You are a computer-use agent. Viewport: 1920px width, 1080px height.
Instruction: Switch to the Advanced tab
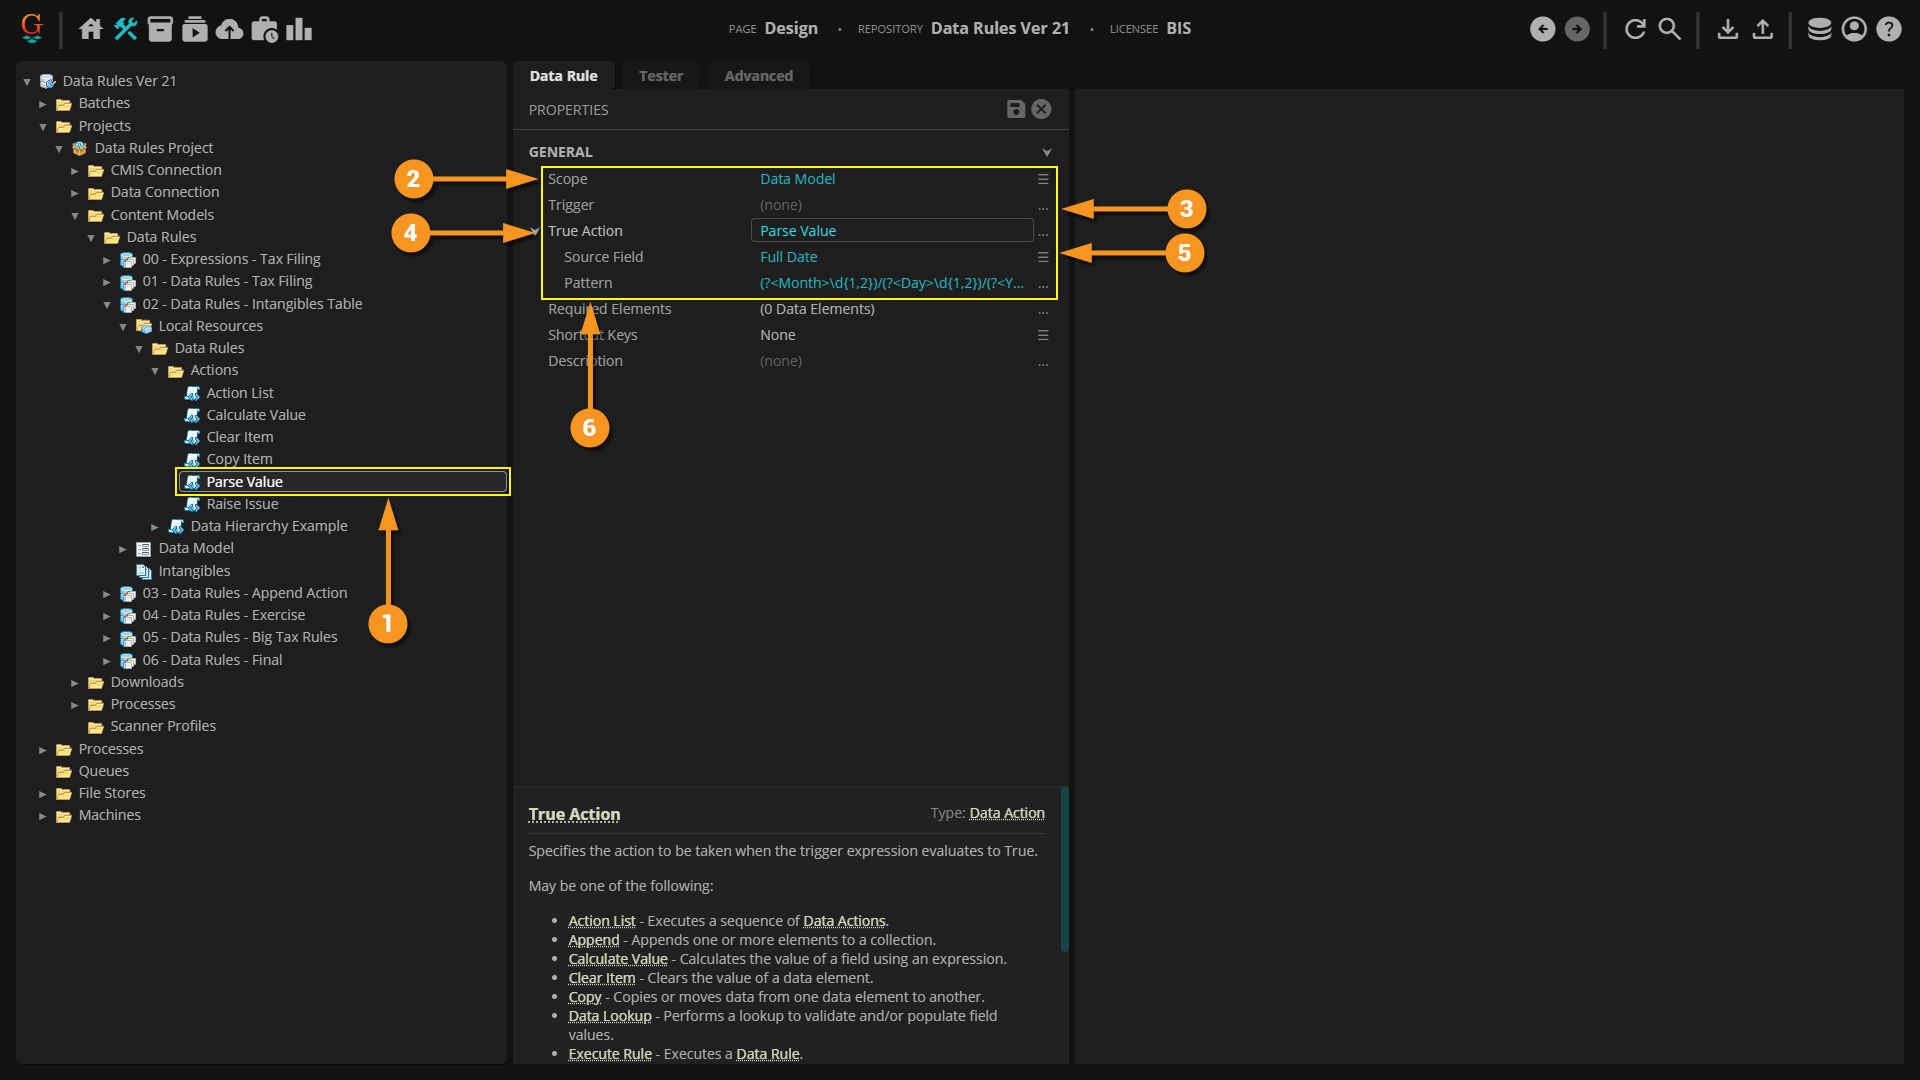tap(758, 76)
